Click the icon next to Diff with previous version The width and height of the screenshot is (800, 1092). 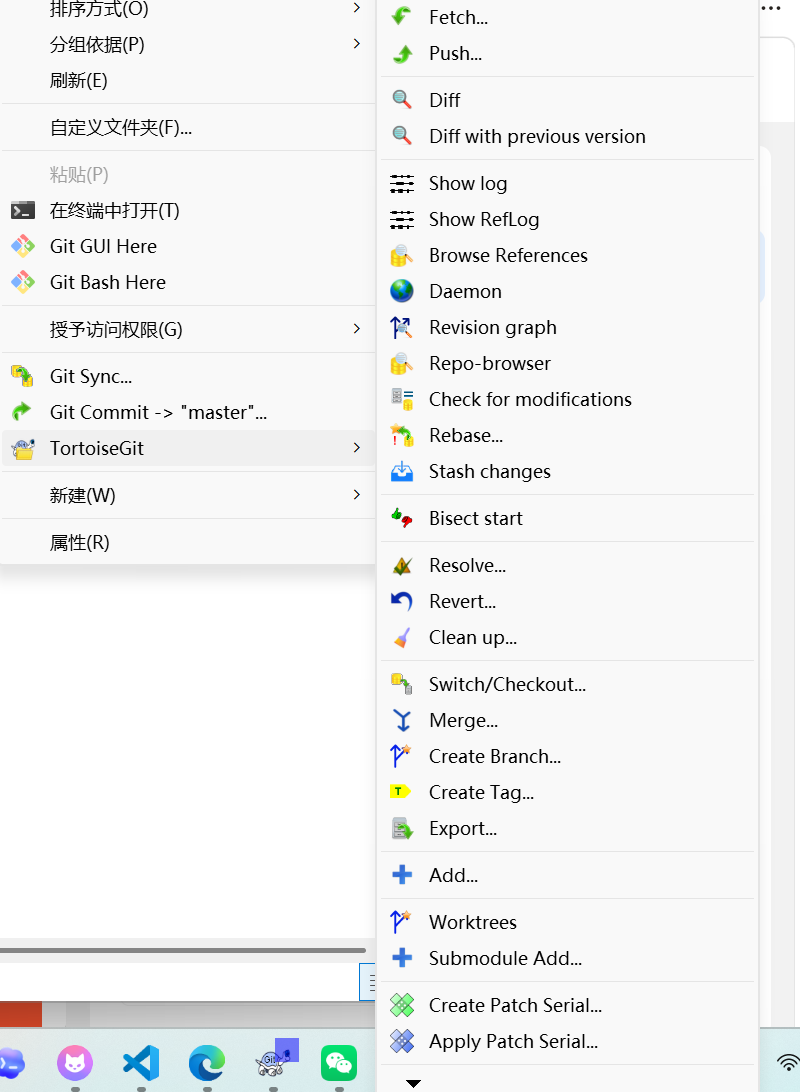[x=402, y=136]
